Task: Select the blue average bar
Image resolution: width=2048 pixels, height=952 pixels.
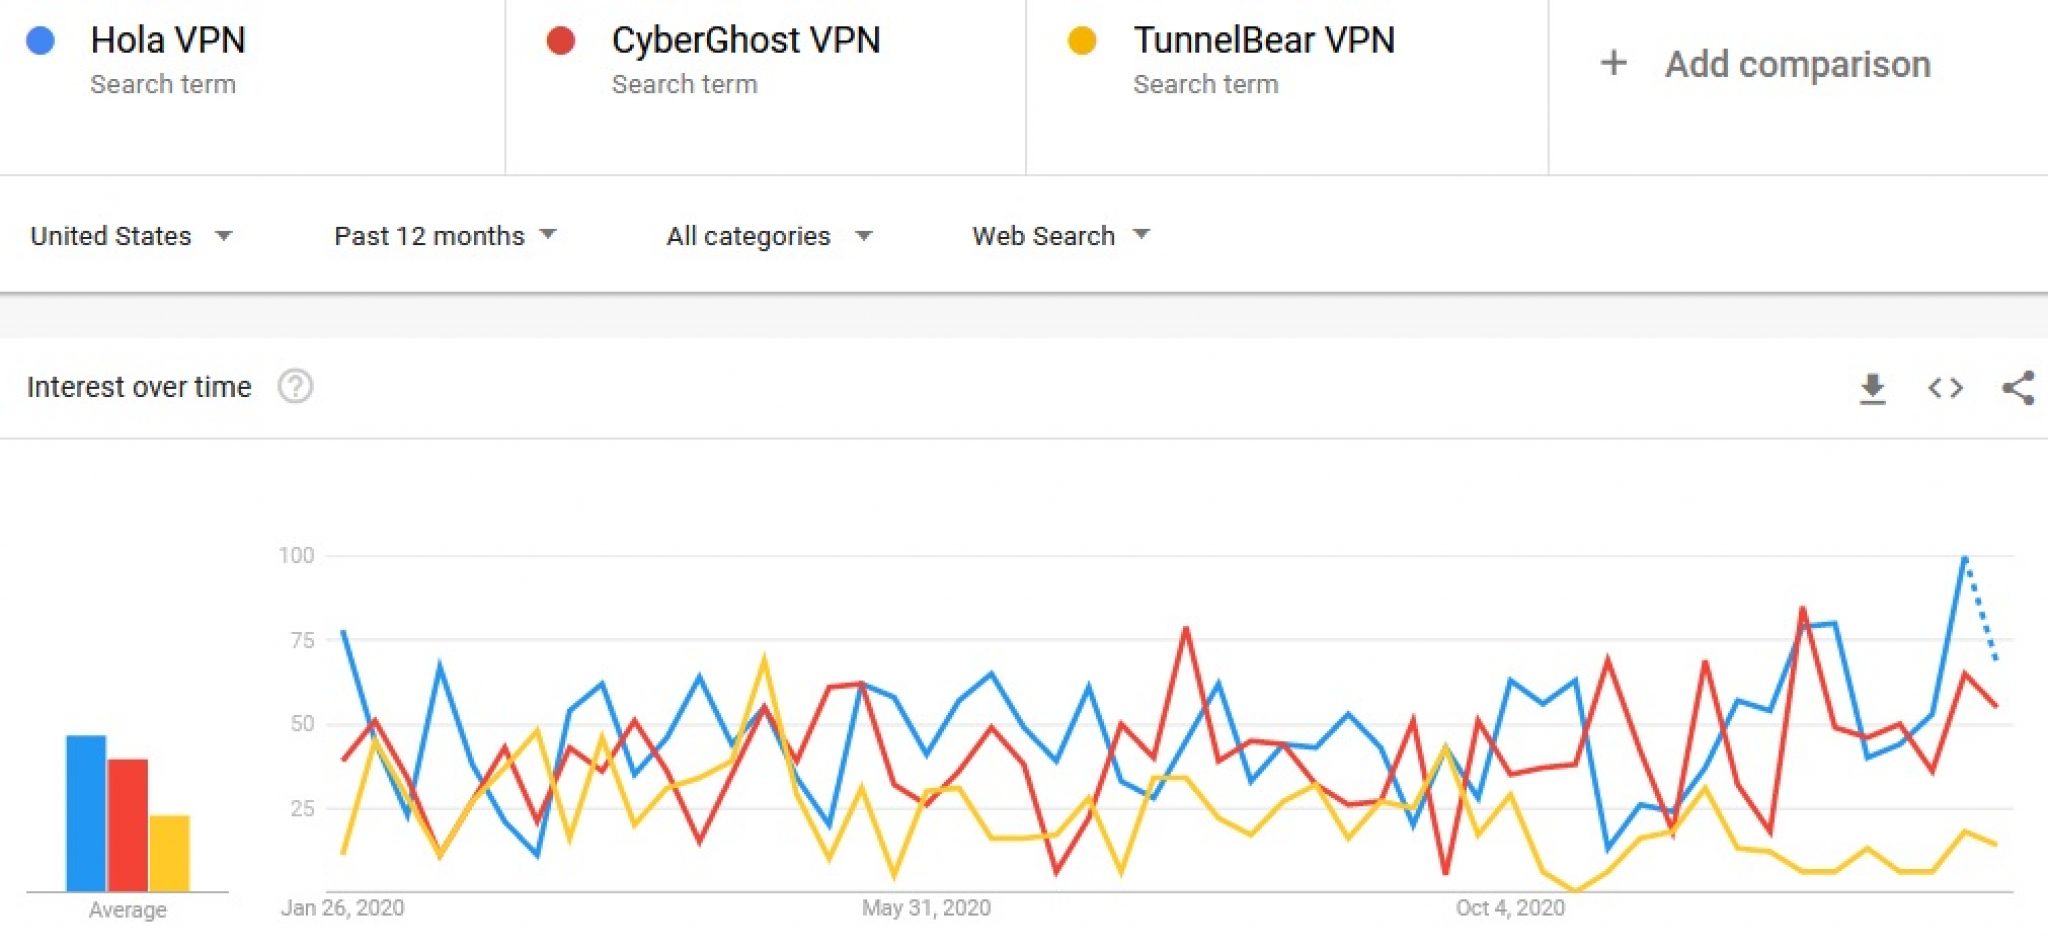Action: coord(86,813)
